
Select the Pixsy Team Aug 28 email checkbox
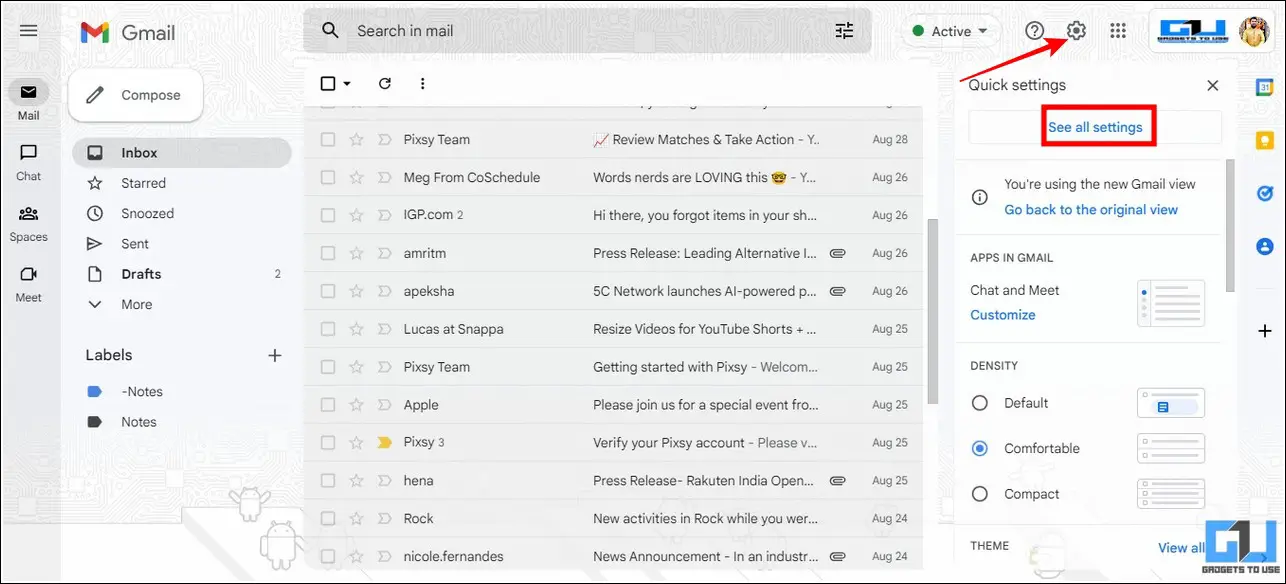pyautogui.click(x=328, y=140)
